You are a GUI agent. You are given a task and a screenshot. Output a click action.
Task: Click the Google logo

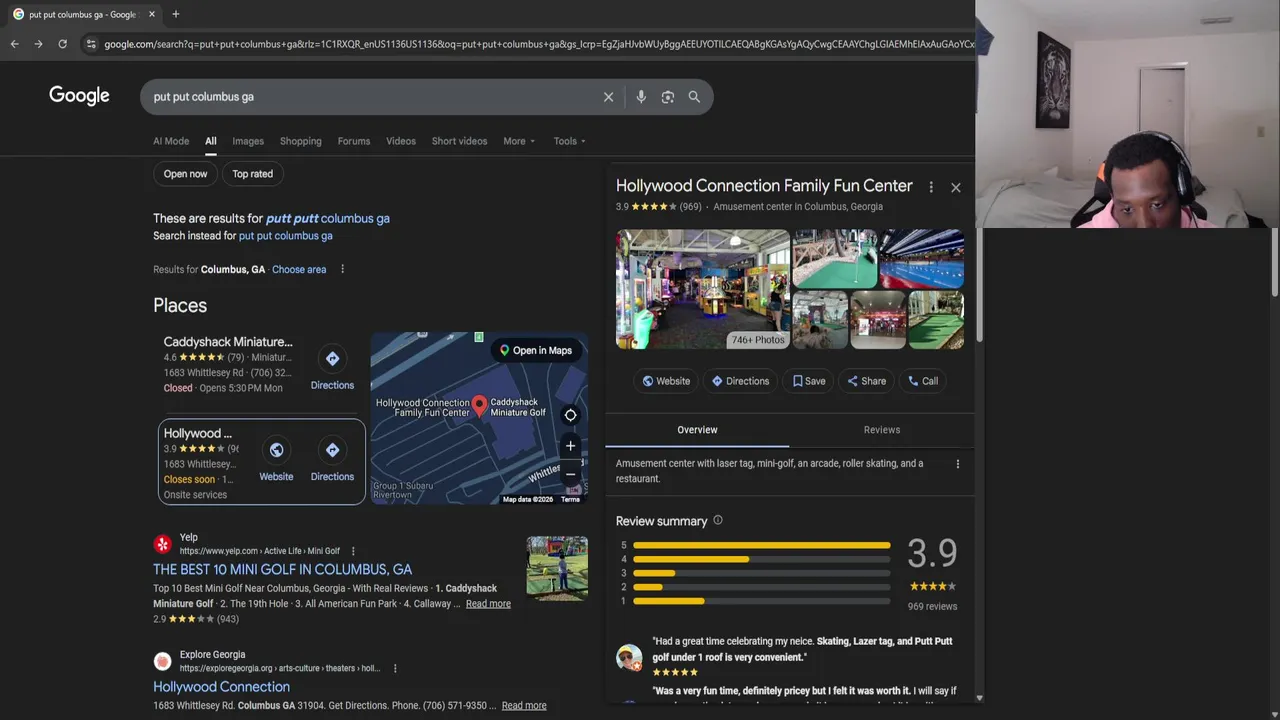[x=79, y=96]
